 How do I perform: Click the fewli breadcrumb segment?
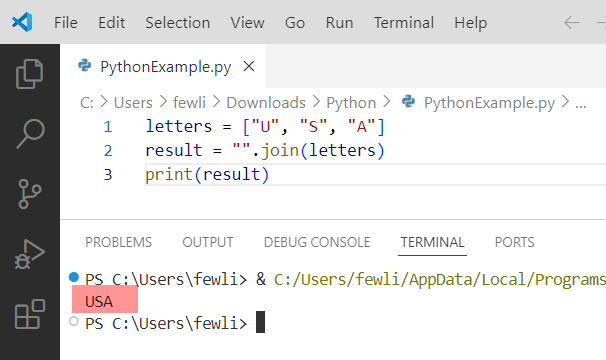(189, 102)
